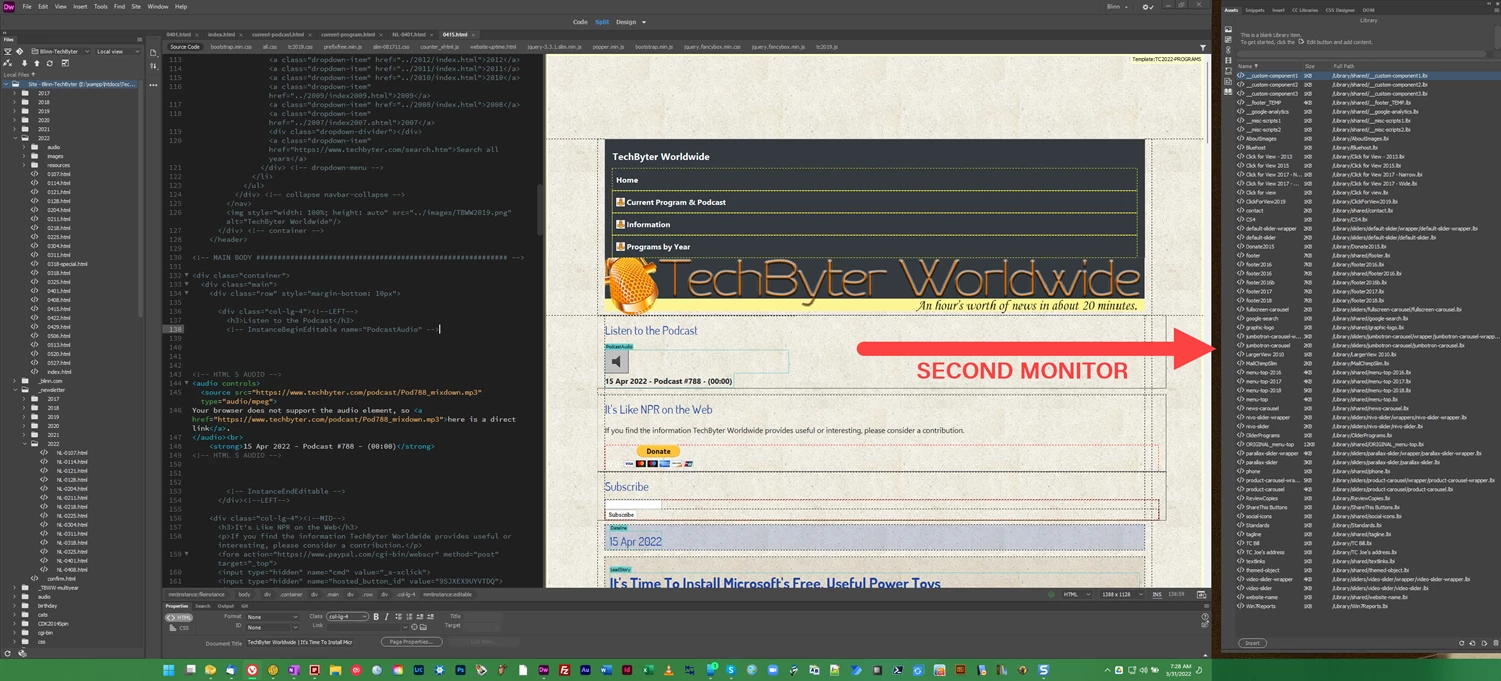Open the Open Documents toolbar icon
Screen dimensions: 1501x681
[x=153, y=53]
